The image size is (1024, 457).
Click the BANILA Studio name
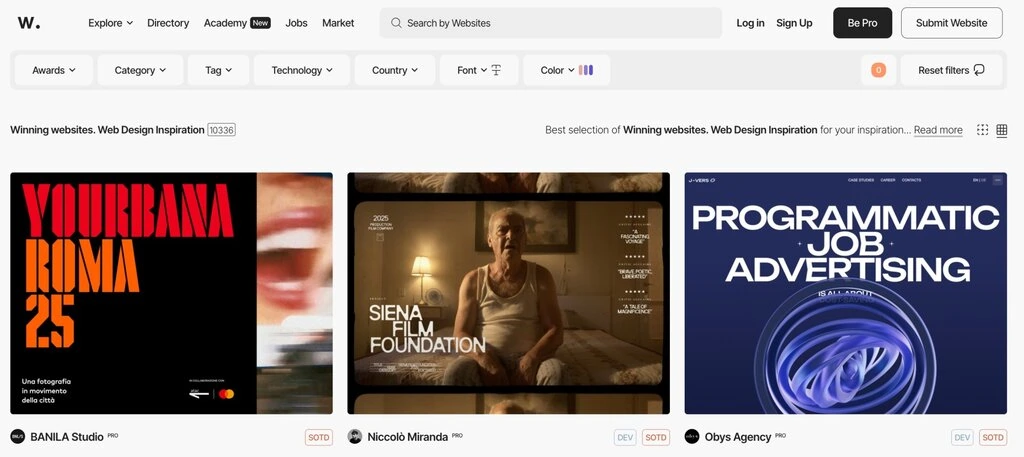tap(67, 437)
